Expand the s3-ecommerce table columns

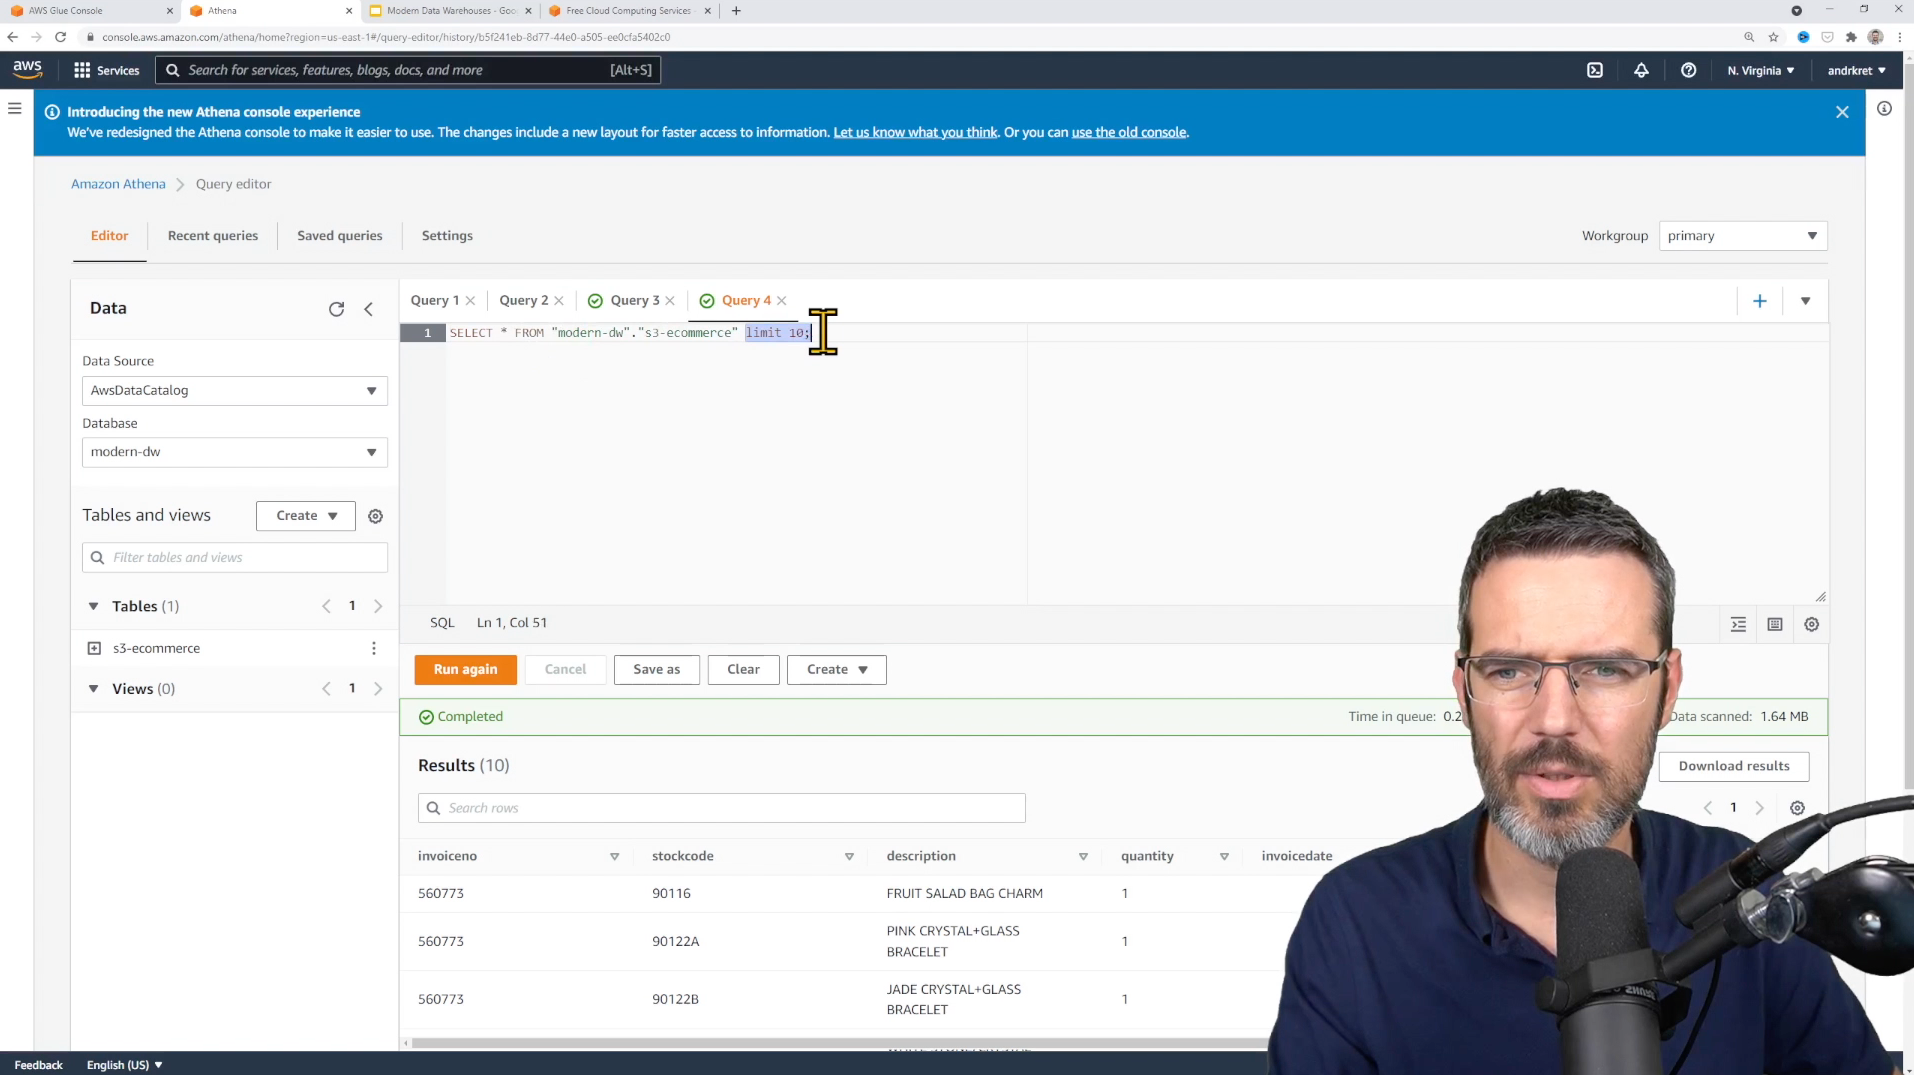[x=94, y=648]
